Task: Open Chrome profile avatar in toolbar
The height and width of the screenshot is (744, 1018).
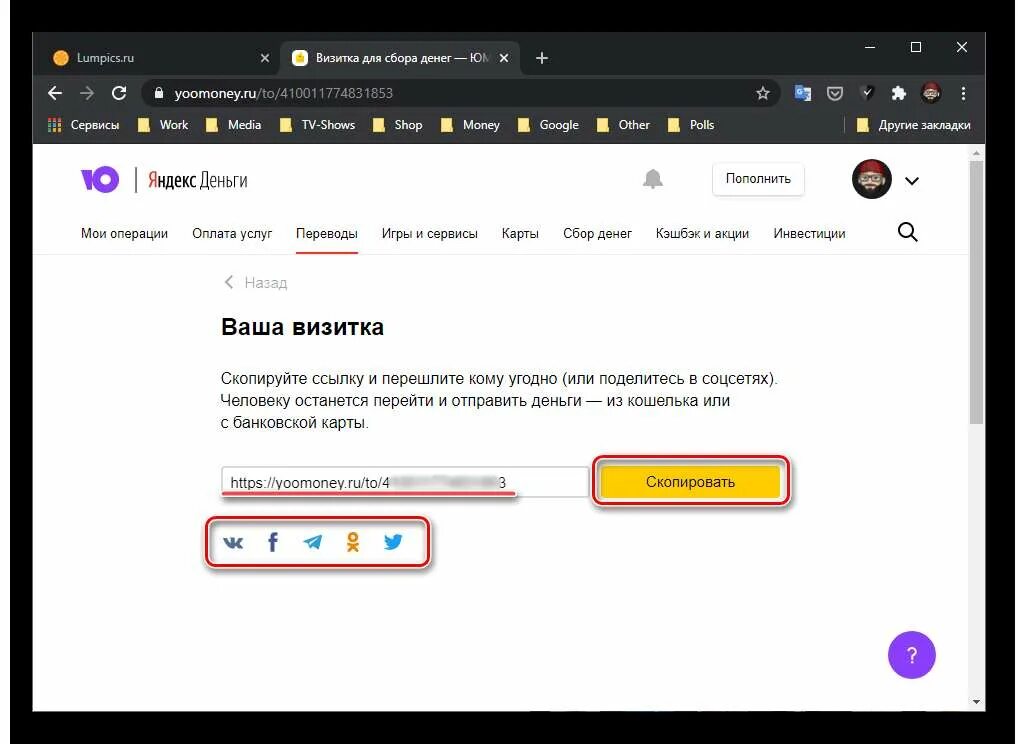Action: pyautogui.click(x=931, y=93)
